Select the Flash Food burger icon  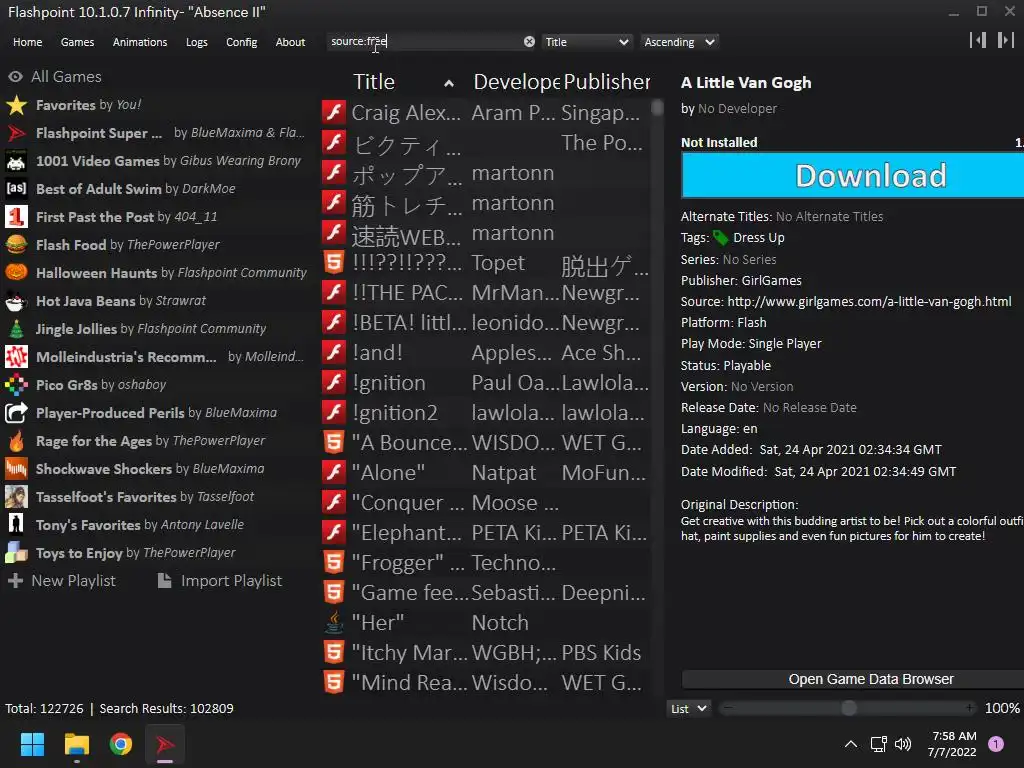point(16,245)
